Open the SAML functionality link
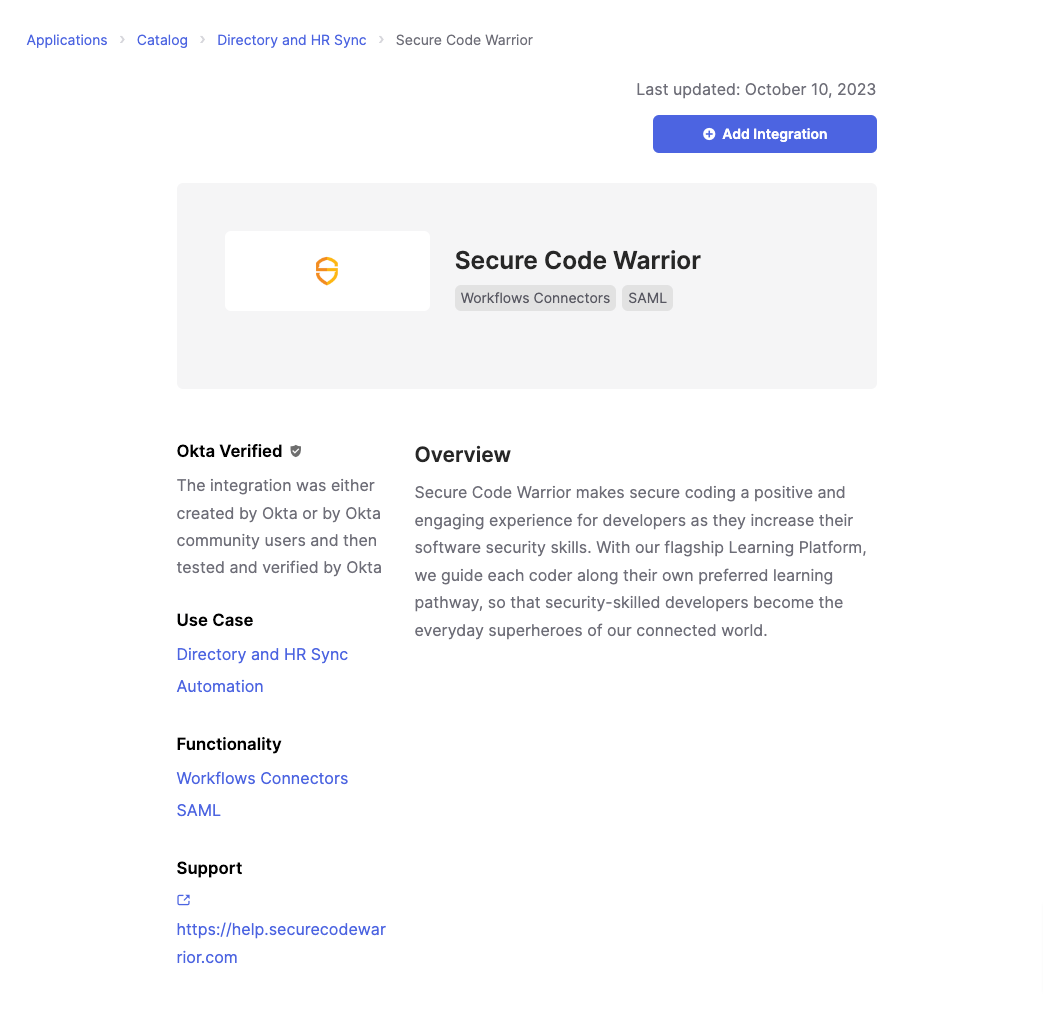The height and width of the screenshot is (1019, 1043). 198,810
